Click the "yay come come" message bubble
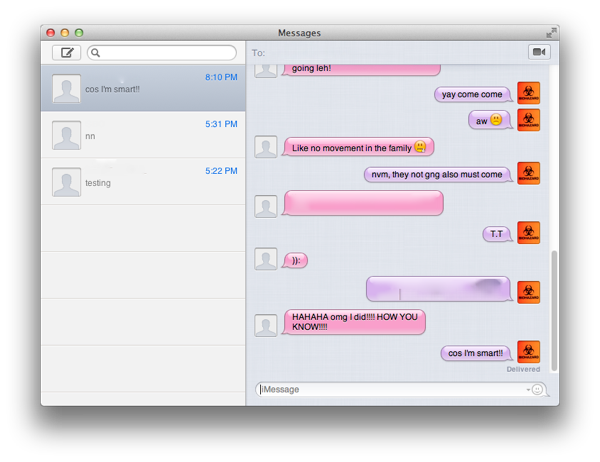This screenshot has height=462, width=600. click(x=473, y=94)
